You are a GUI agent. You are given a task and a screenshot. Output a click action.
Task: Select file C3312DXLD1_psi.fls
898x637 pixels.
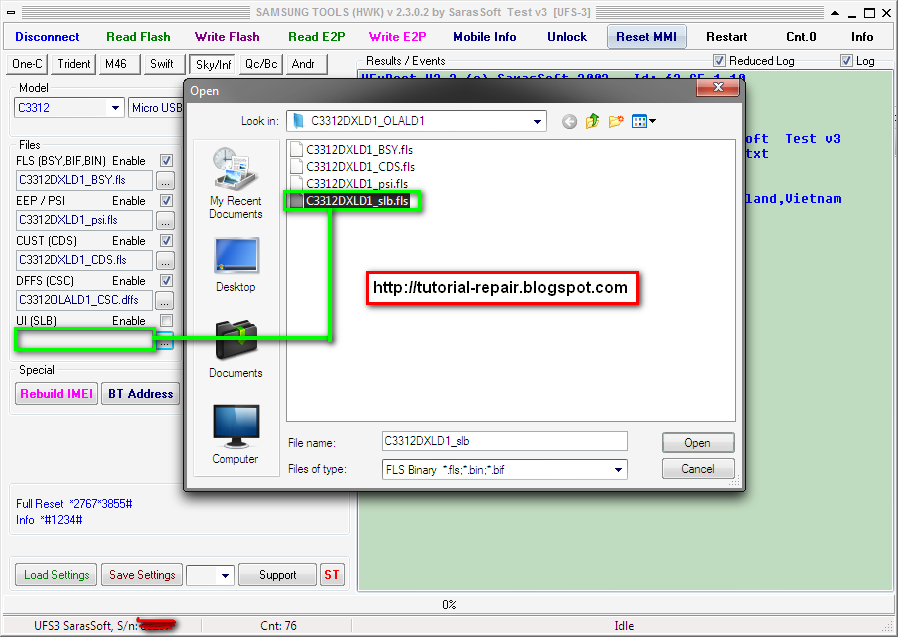pos(349,184)
